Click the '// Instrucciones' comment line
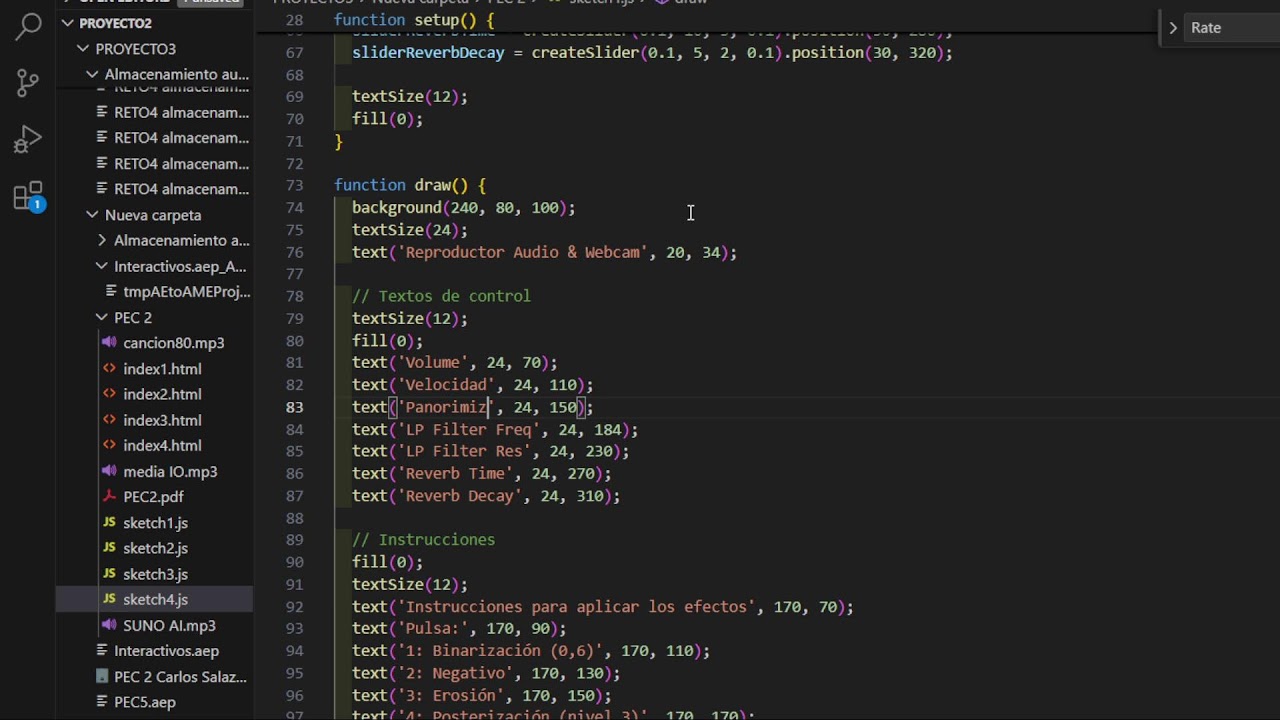This screenshot has width=1280, height=720. [423, 540]
